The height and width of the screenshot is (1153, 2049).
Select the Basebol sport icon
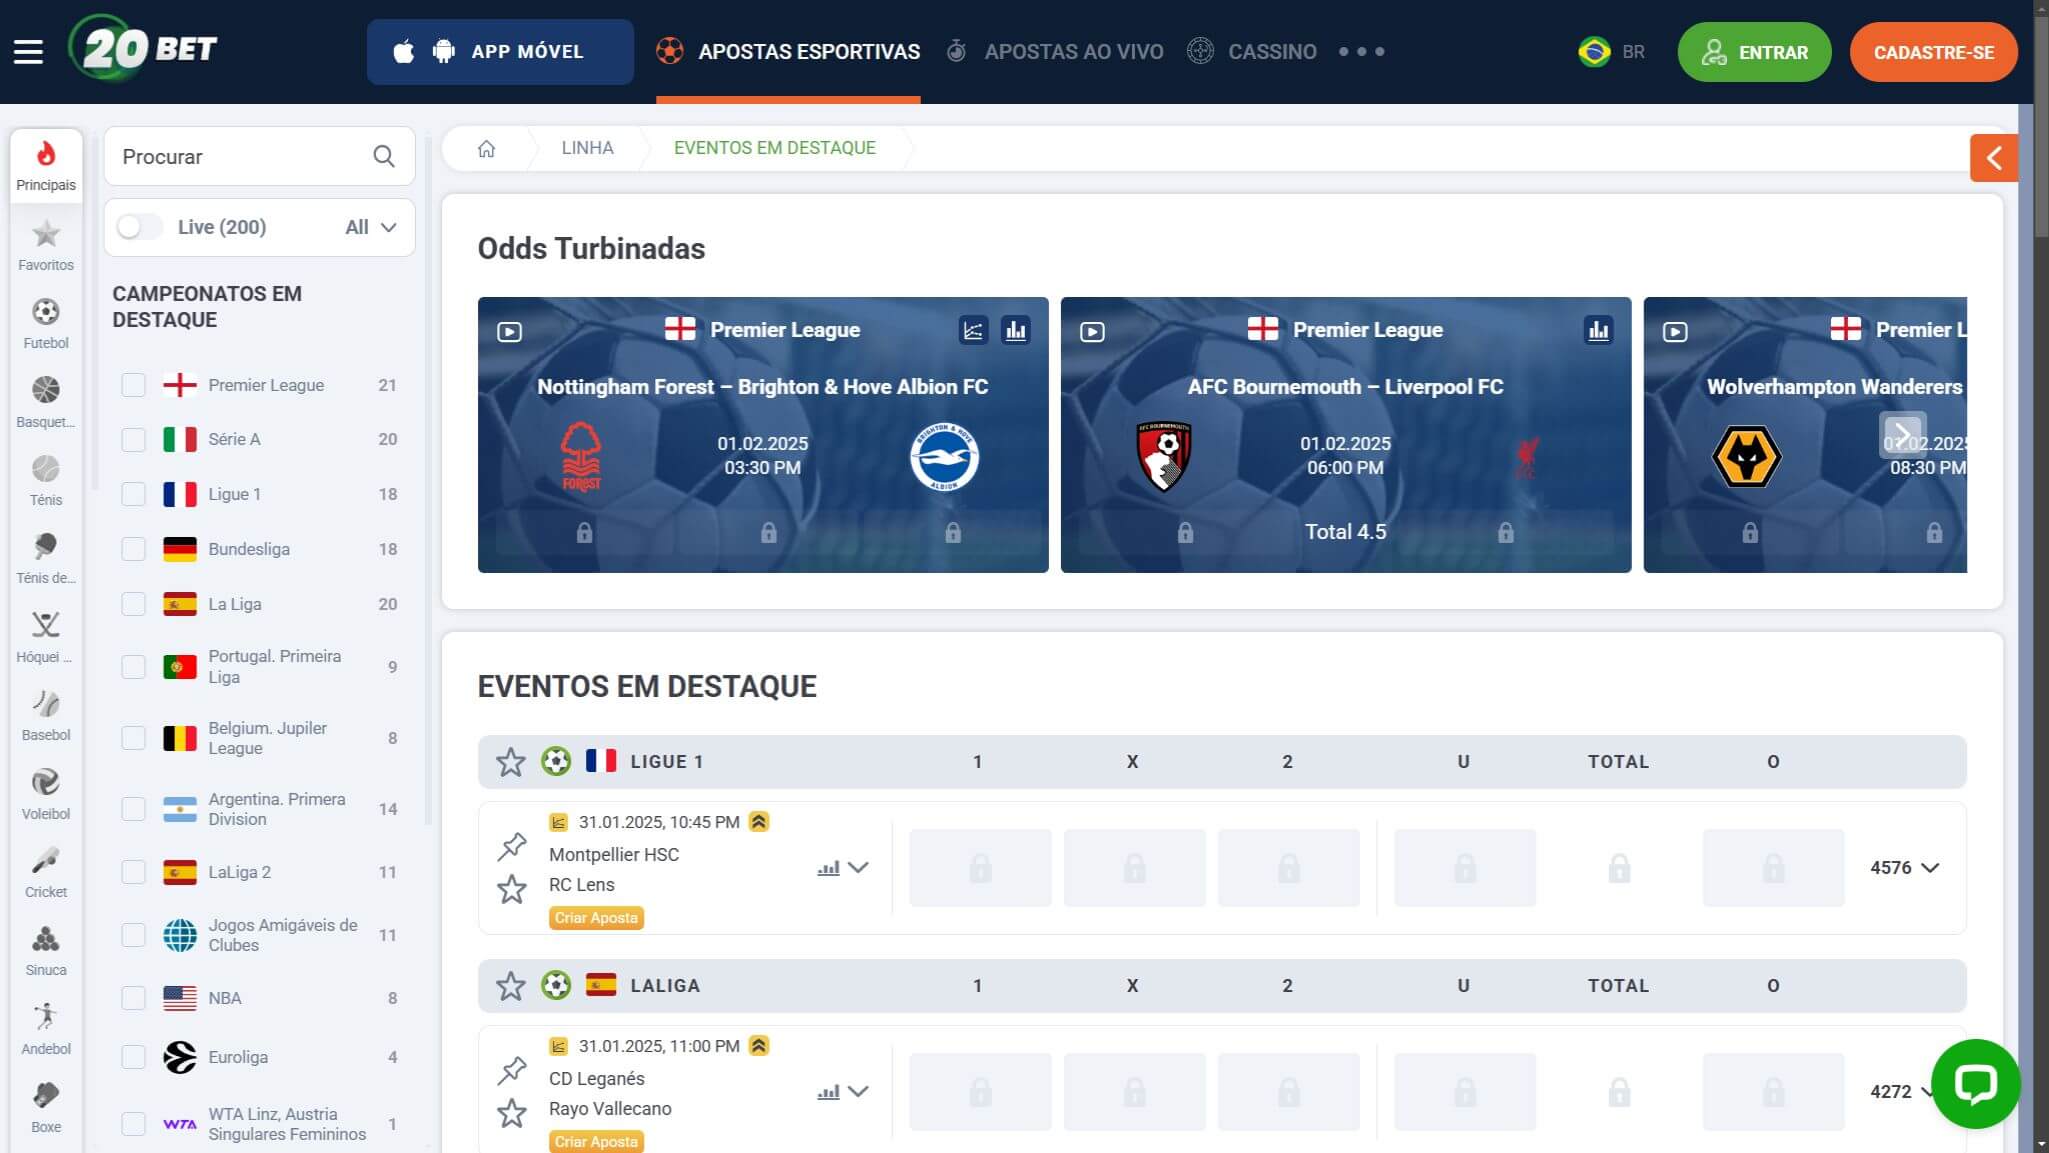tap(46, 716)
